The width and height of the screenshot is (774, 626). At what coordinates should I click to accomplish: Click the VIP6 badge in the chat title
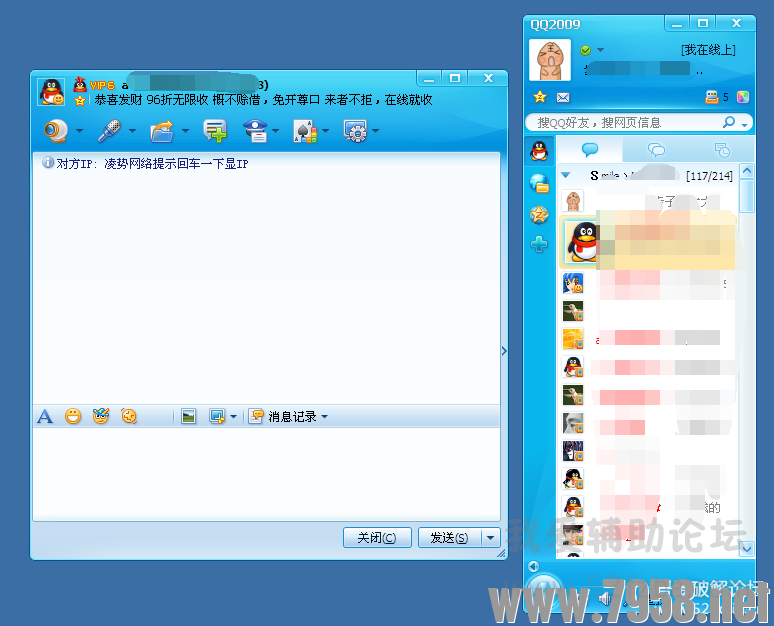(x=102, y=85)
